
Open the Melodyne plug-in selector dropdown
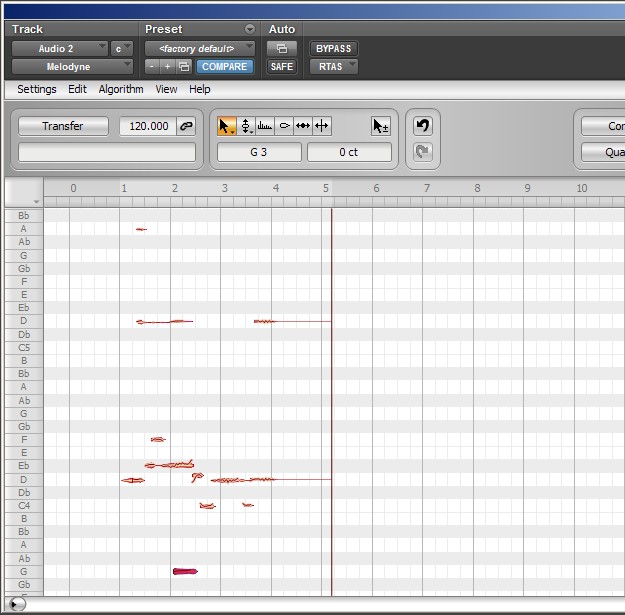click(x=72, y=67)
